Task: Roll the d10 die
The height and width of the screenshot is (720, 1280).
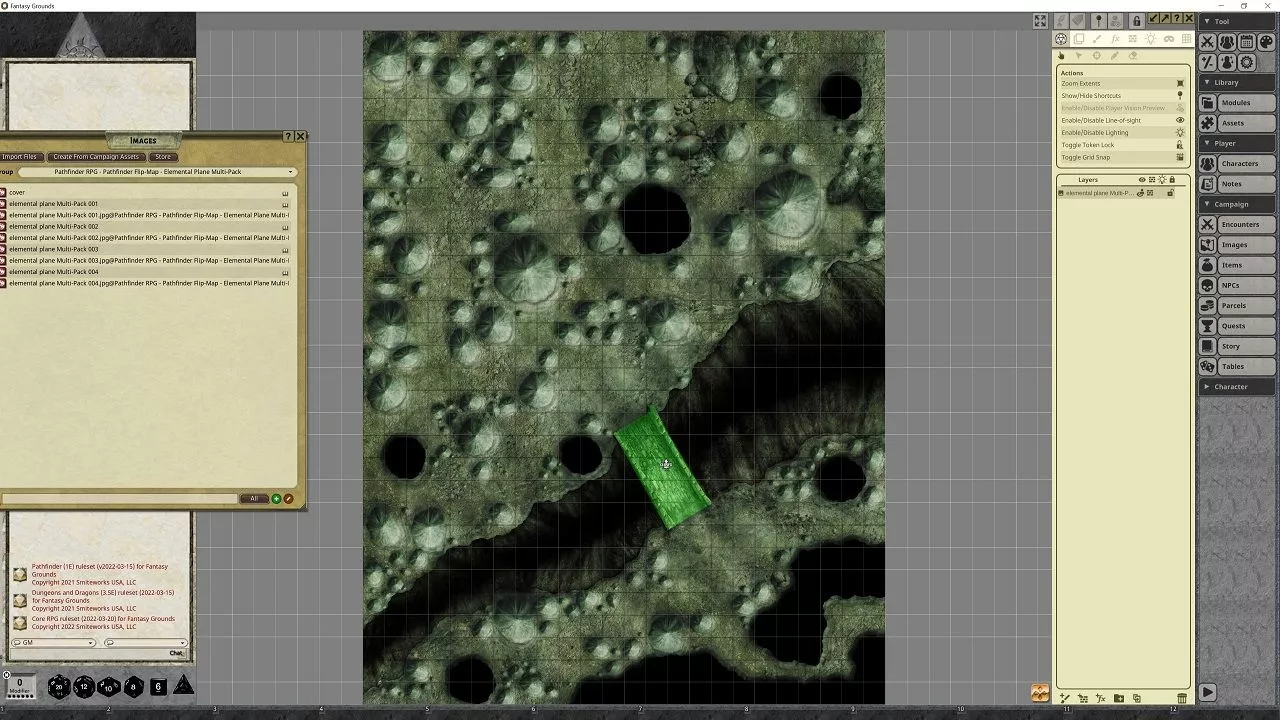Action: (108, 687)
